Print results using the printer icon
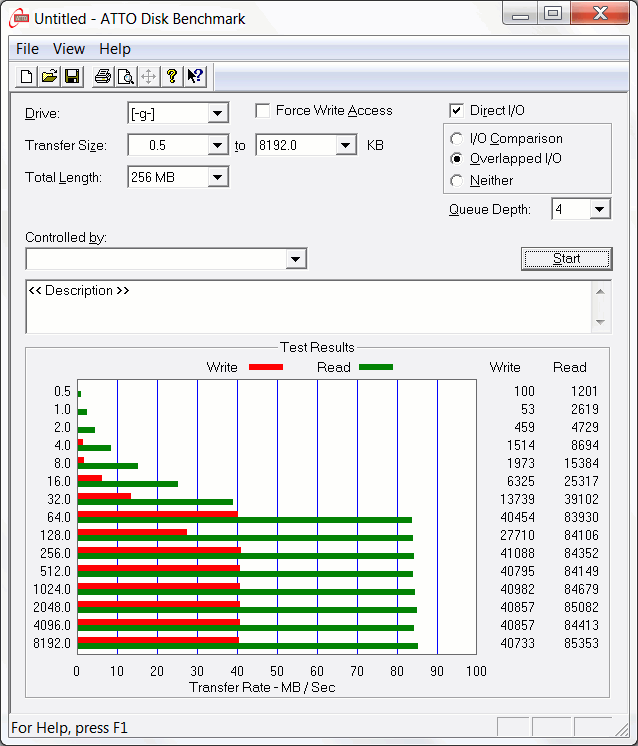Screen dimensions: 638x746 pos(103,77)
